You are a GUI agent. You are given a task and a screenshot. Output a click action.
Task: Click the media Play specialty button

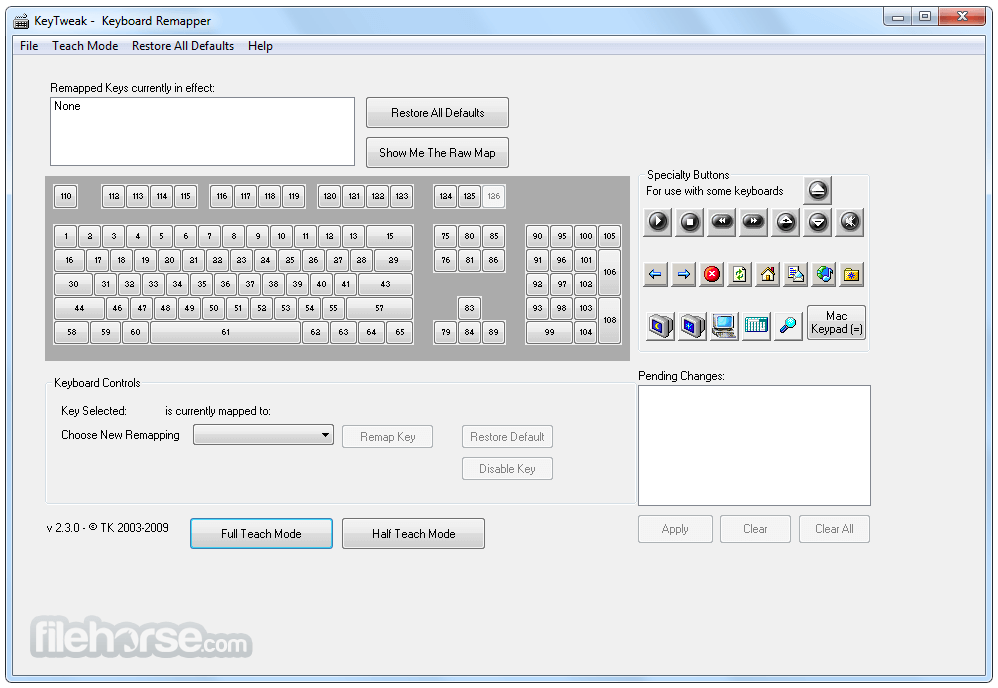[657, 222]
